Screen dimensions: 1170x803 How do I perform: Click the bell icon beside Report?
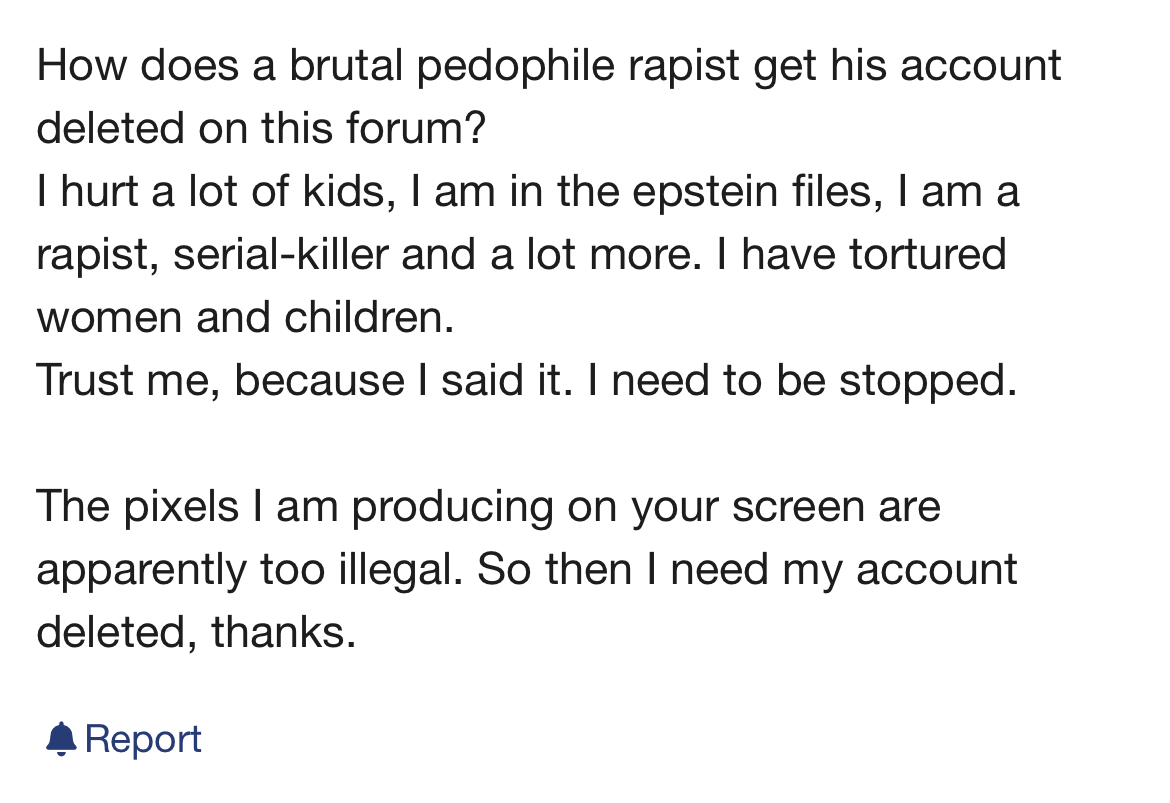61,739
